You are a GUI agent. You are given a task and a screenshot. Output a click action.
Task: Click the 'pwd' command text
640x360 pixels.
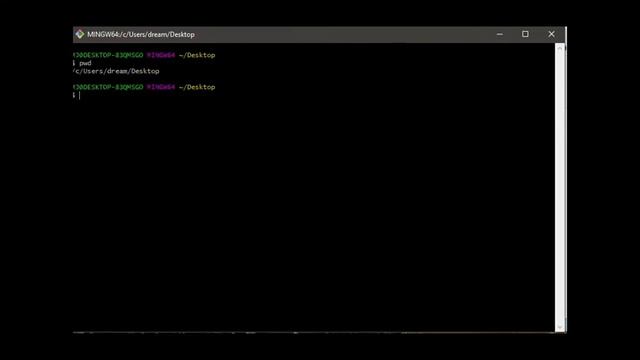[x=85, y=63]
